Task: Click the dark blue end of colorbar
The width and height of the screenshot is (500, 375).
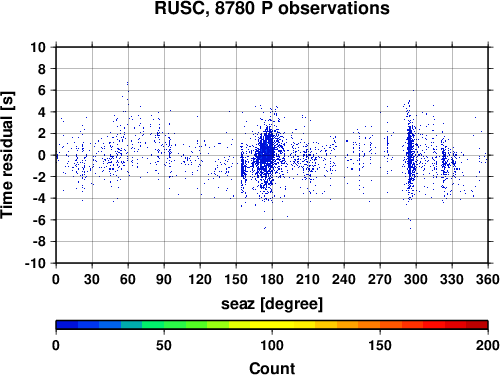Action: click(x=67, y=325)
